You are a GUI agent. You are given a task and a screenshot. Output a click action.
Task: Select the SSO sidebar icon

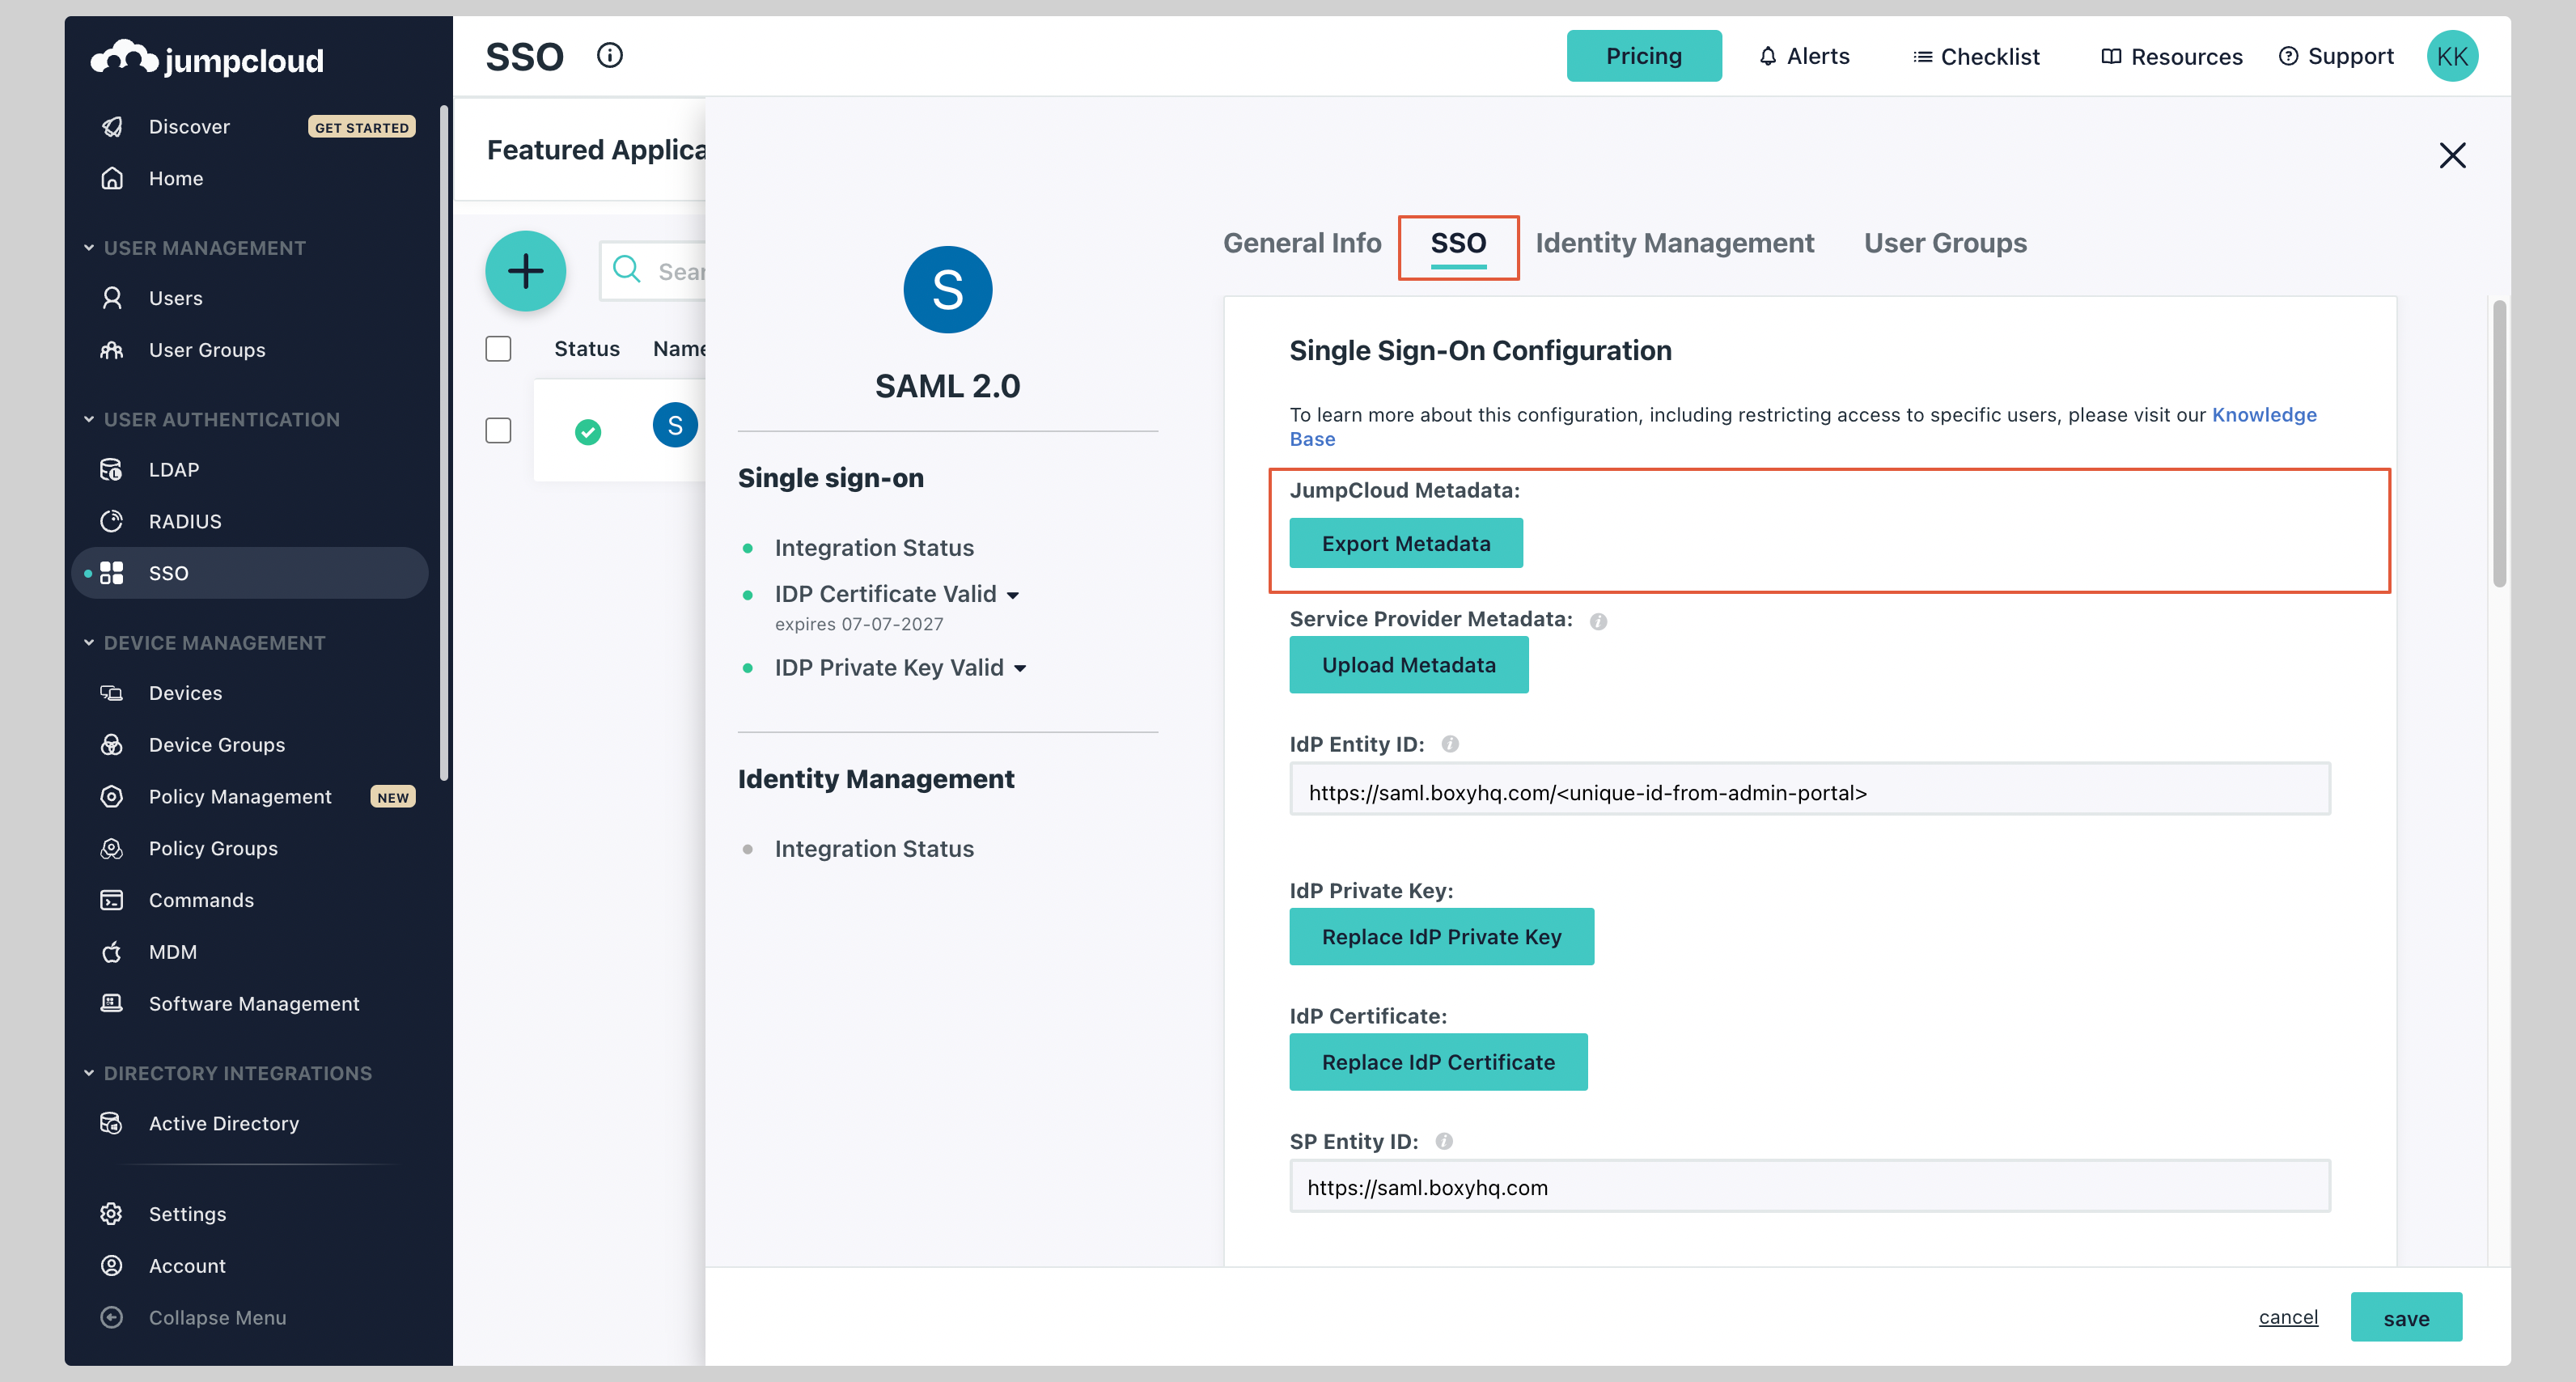click(112, 573)
